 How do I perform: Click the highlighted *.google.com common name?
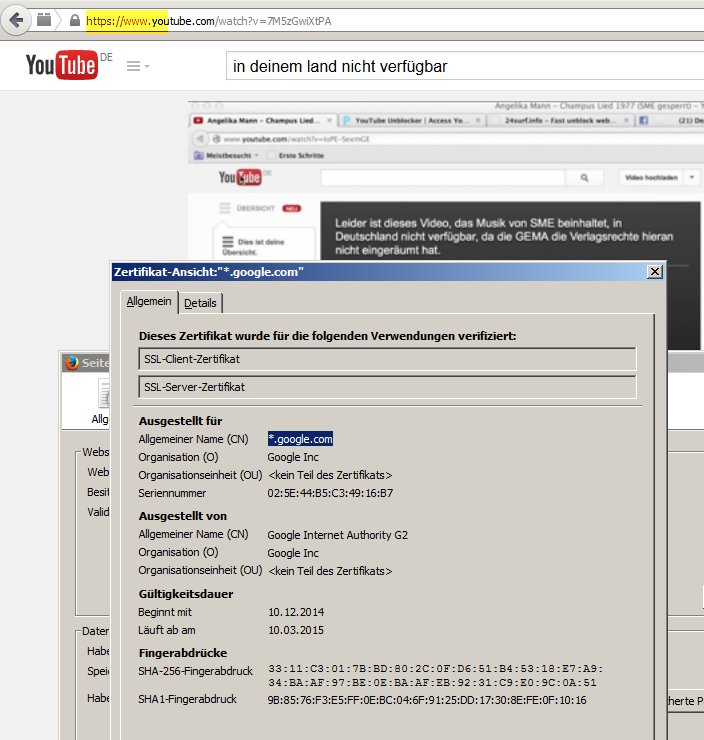pyautogui.click(x=301, y=439)
